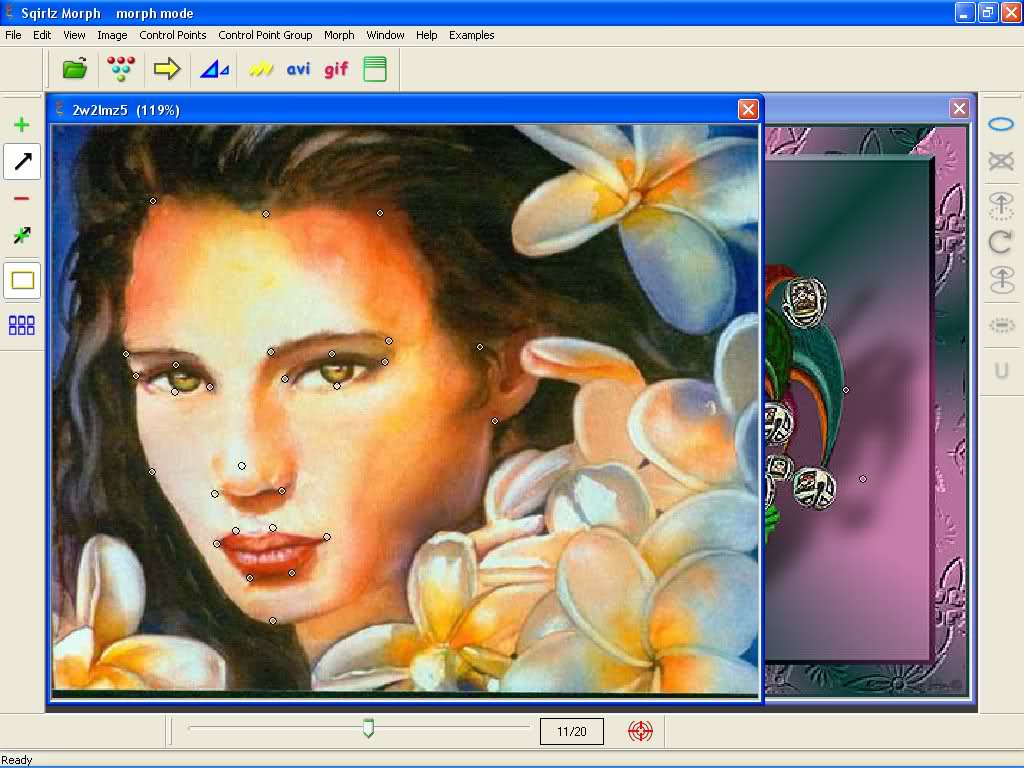Image resolution: width=1024 pixels, height=768 pixels.
Task: Click the blue grid tile icon
Action: 22,325
